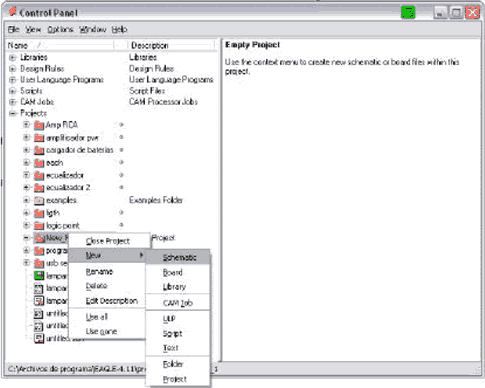485x388 pixels.
Task: Open the File menu
Action: [x=14, y=30]
